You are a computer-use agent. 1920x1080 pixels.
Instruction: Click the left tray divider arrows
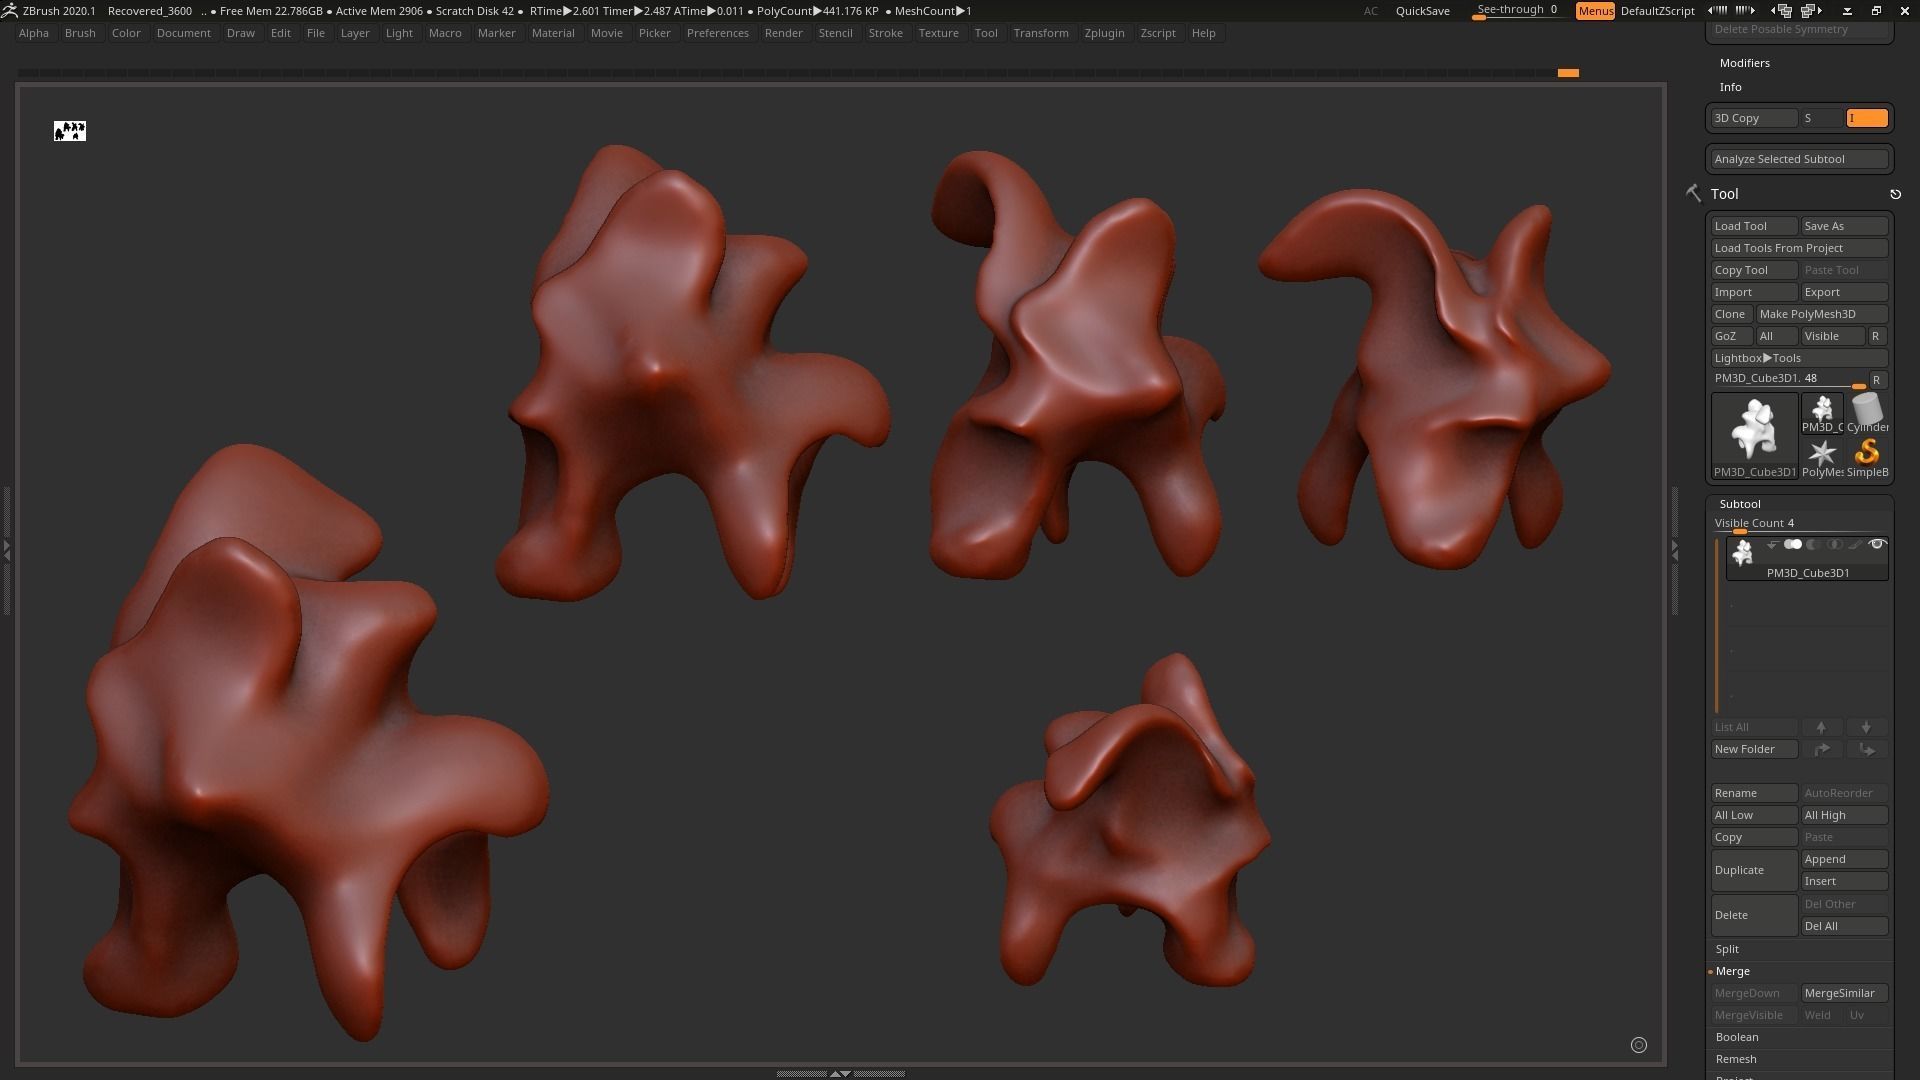pos(7,550)
